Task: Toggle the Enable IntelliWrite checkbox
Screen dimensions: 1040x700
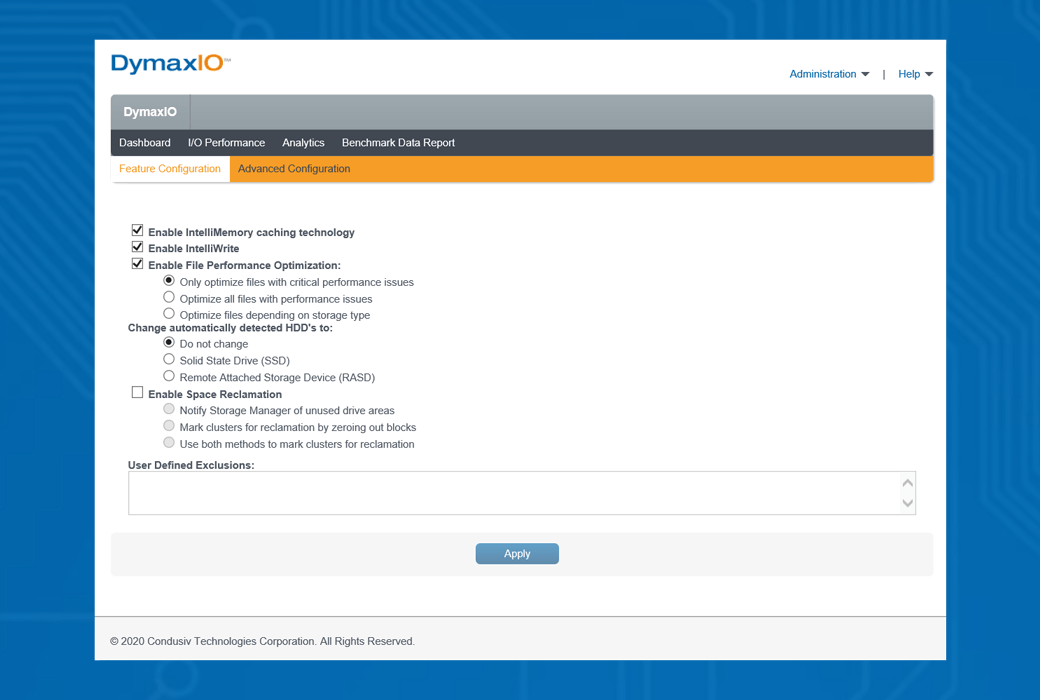Action: pos(137,247)
